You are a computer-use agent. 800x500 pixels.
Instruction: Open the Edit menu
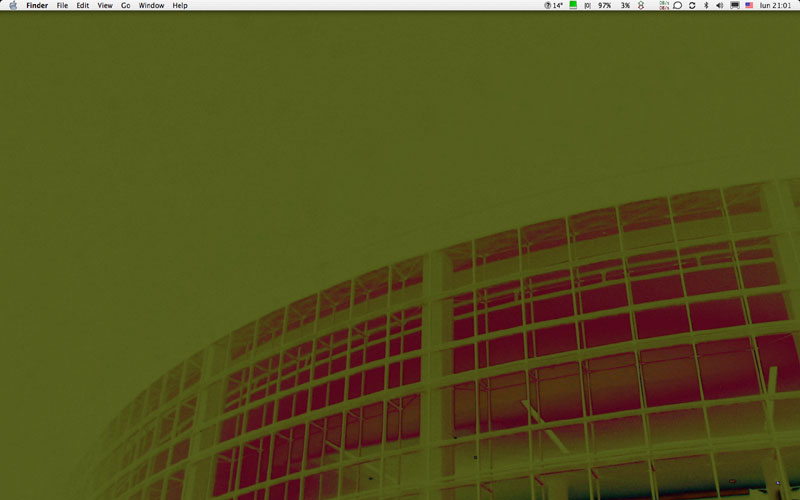83,5
